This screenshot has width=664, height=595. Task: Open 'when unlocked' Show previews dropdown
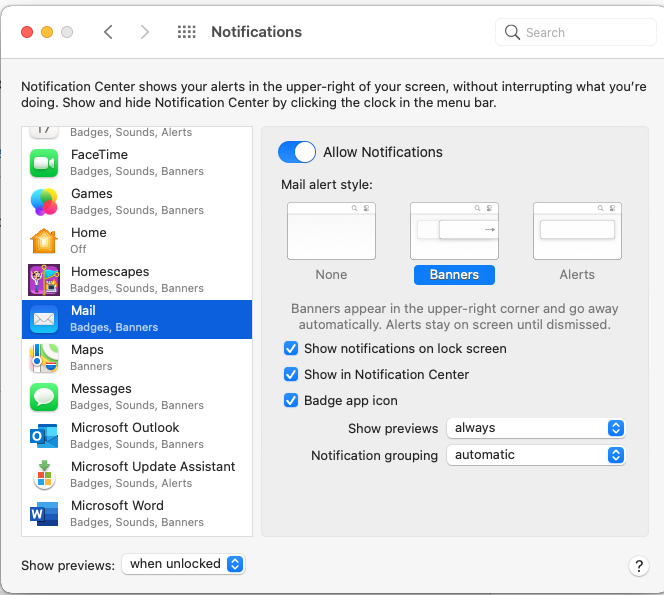183,564
